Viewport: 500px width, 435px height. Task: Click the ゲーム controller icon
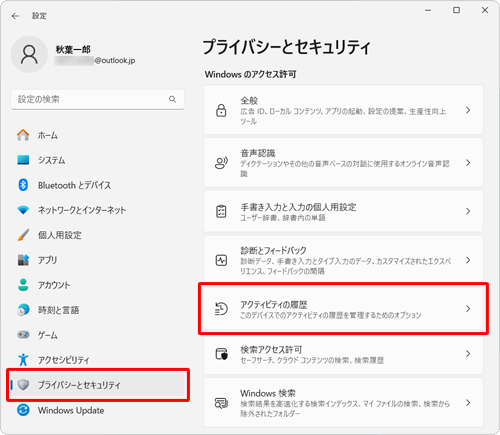pyautogui.click(x=23, y=334)
